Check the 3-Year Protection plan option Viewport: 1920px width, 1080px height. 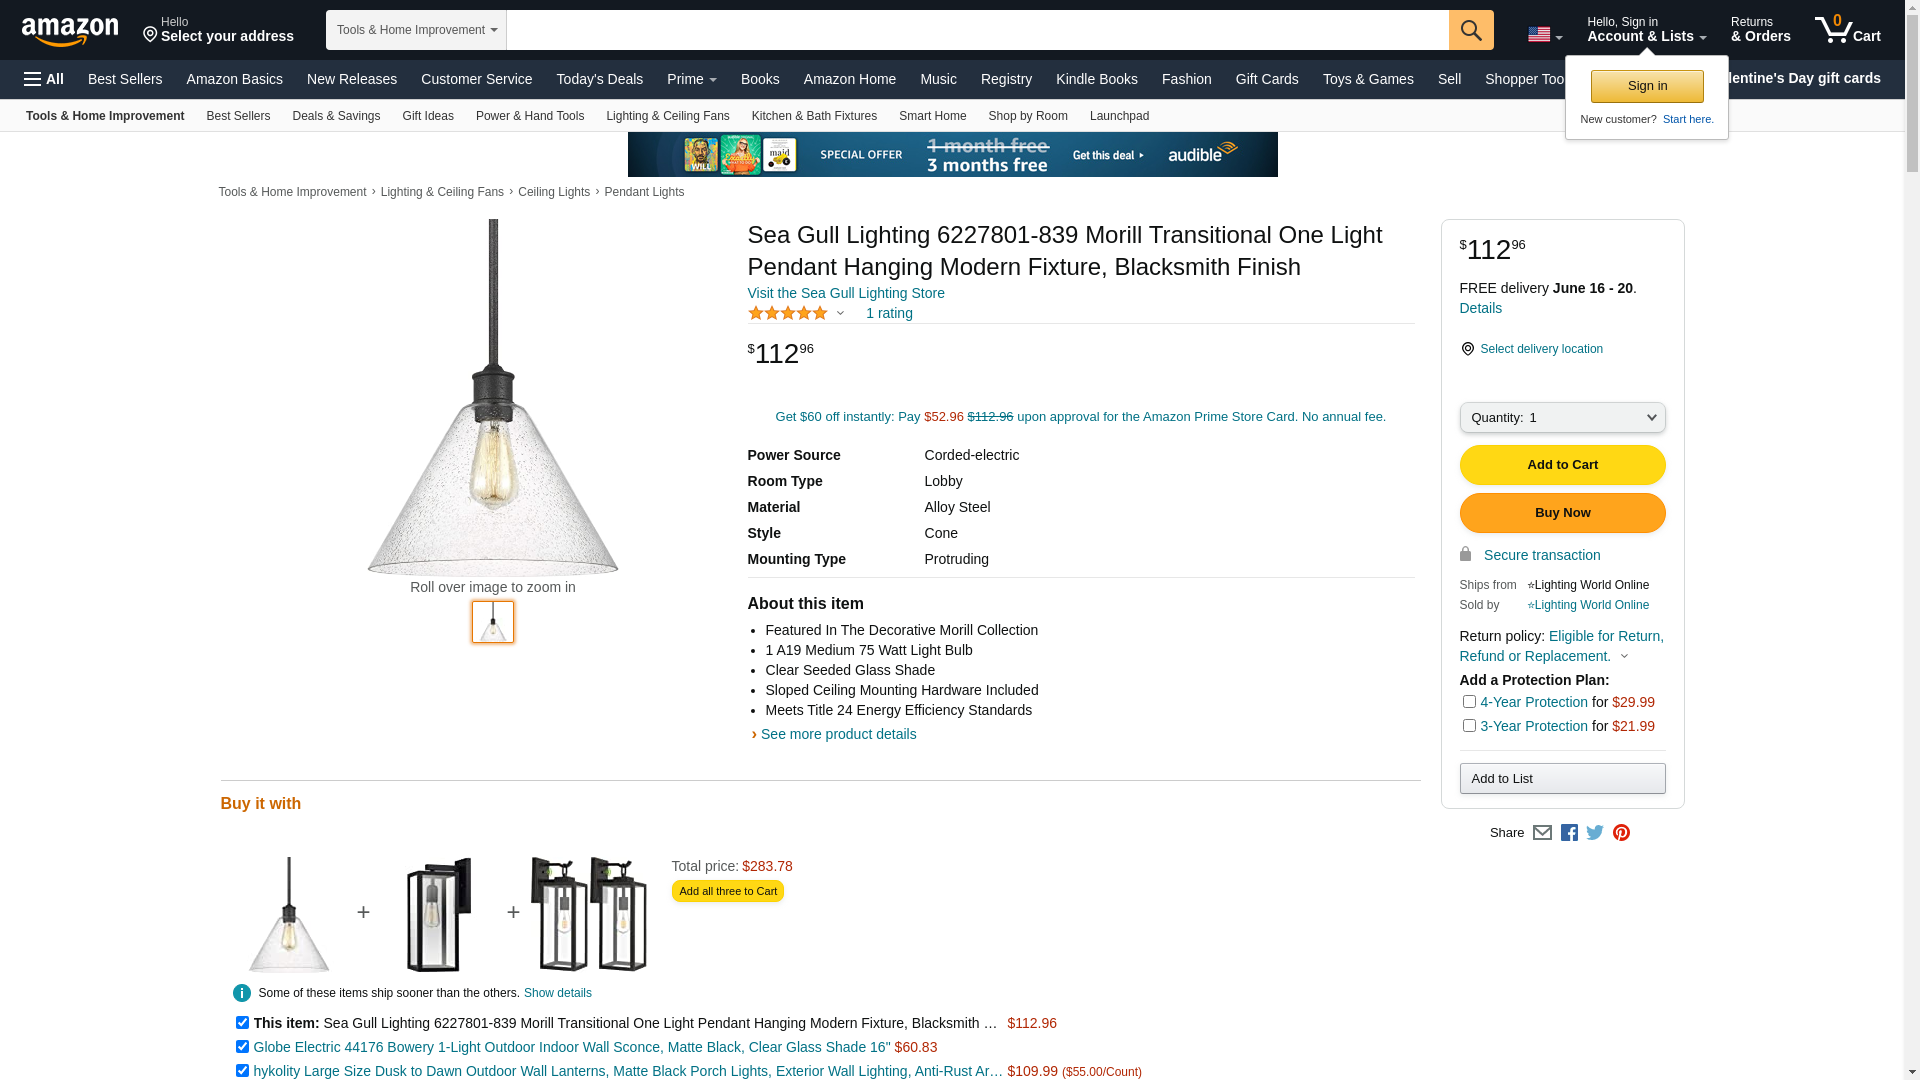pos(1469,726)
